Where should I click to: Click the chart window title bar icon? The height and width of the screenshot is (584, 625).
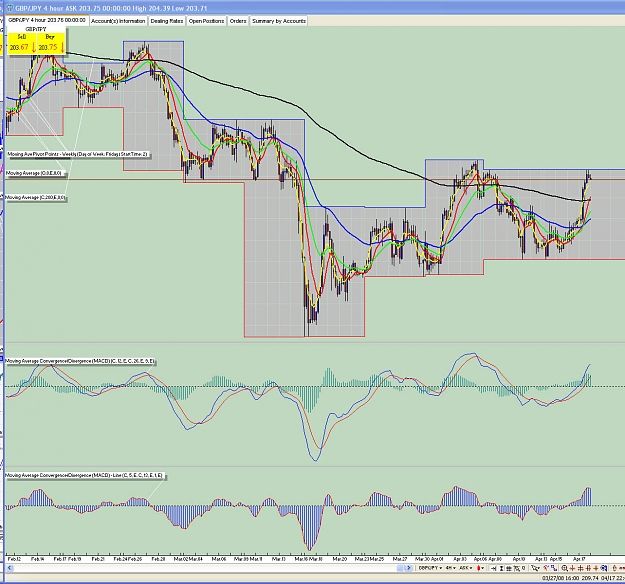coord(10,8)
